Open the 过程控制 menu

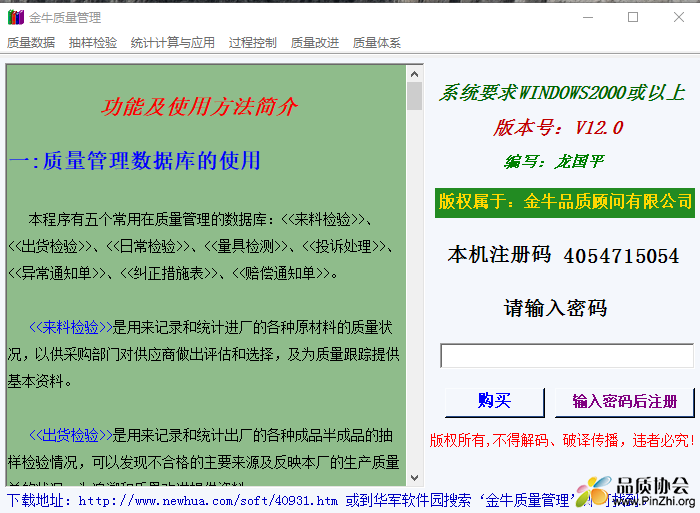(x=253, y=43)
